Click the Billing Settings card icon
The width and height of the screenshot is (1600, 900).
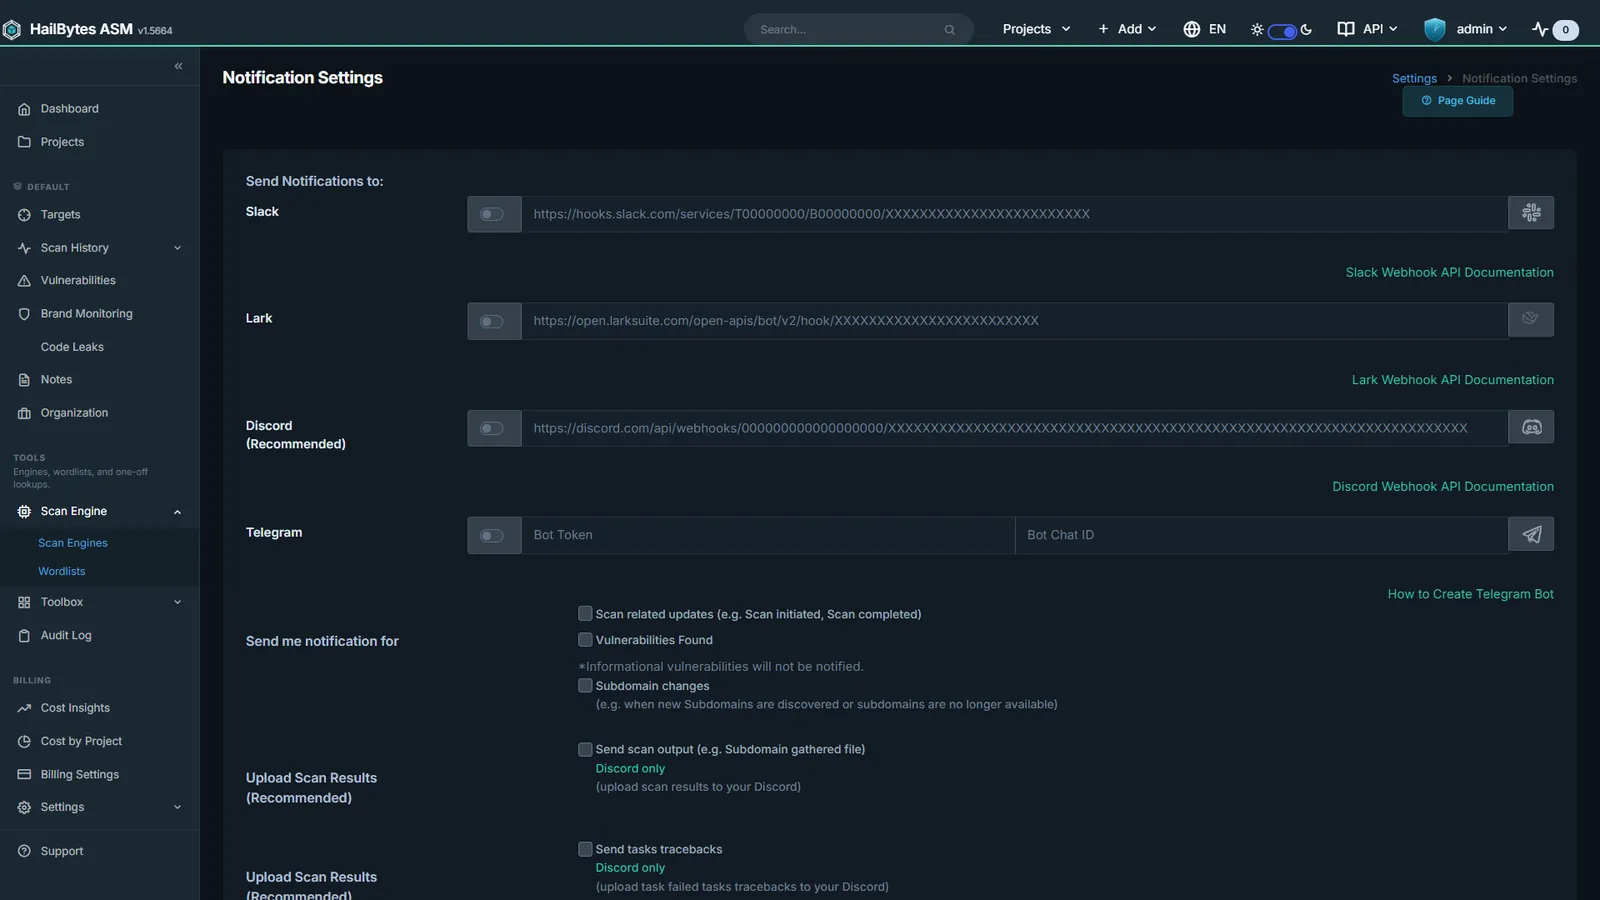24,774
